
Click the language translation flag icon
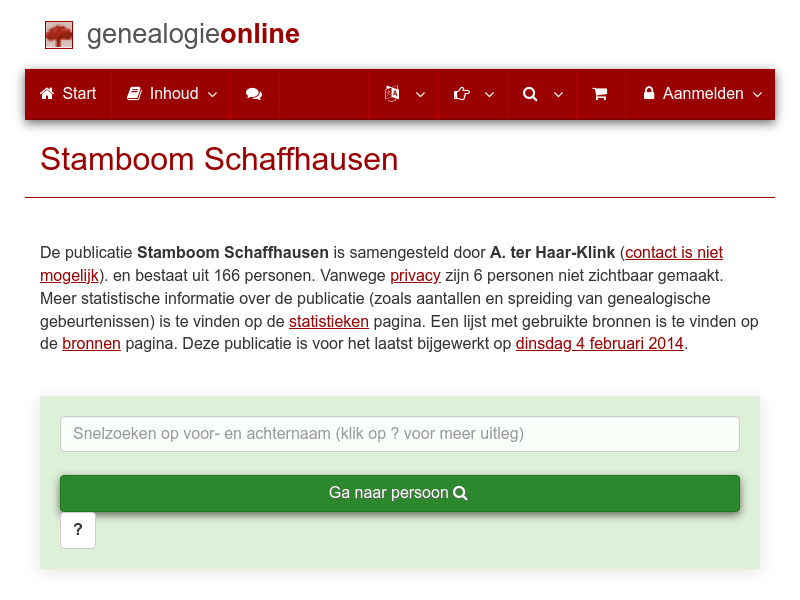(391, 94)
